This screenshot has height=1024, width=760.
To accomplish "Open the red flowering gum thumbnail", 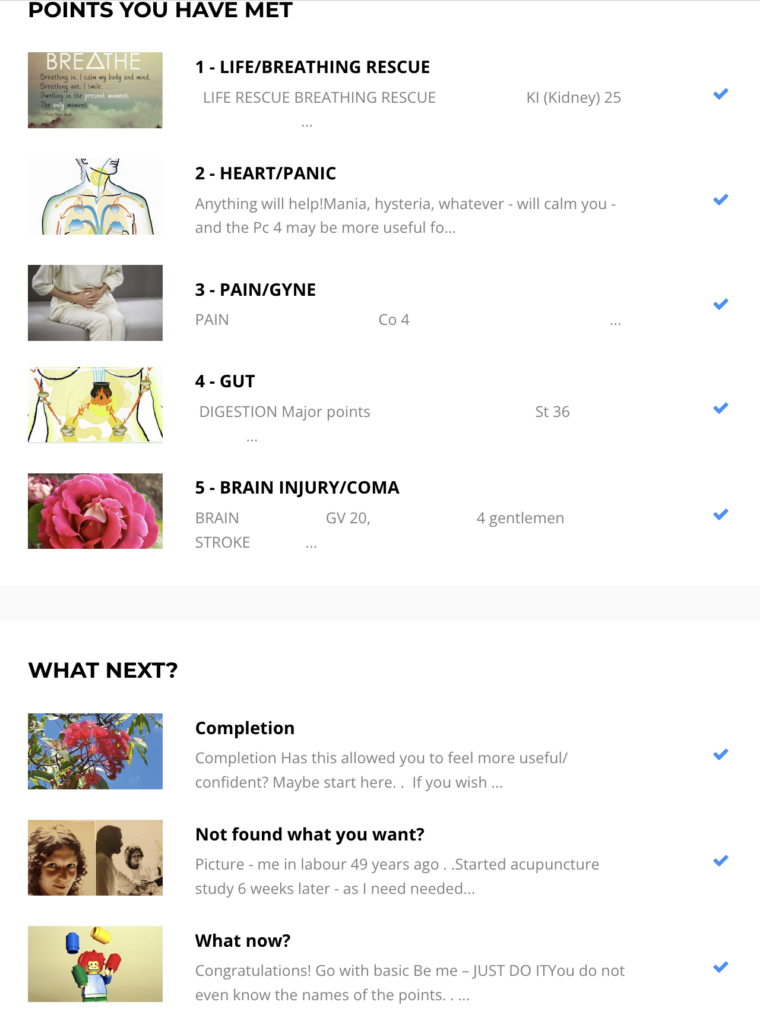I will pyautogui.click(x=95, y=751).
